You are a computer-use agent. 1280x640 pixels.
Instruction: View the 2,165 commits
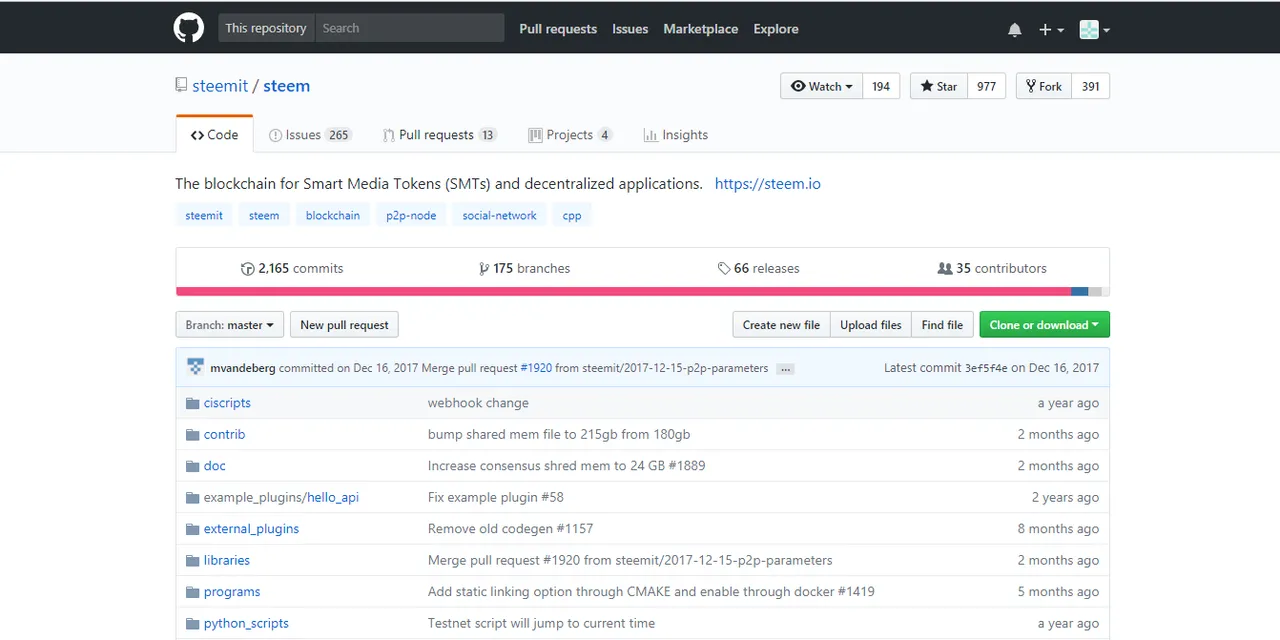(x=292, y=268)
